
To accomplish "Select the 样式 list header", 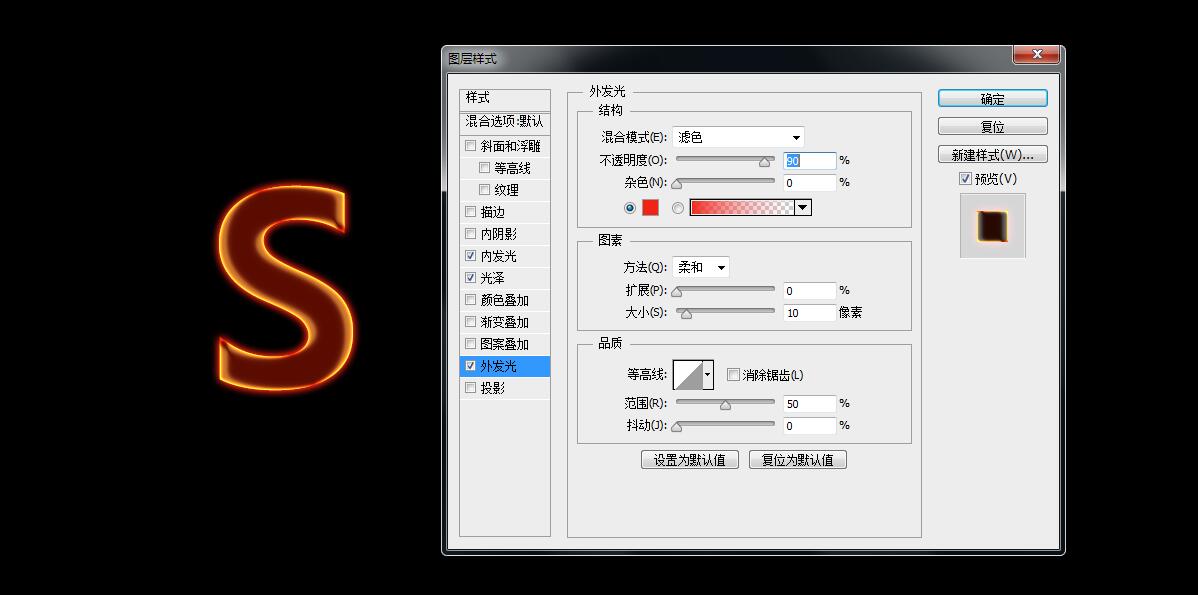I will (x=504, y=99).
